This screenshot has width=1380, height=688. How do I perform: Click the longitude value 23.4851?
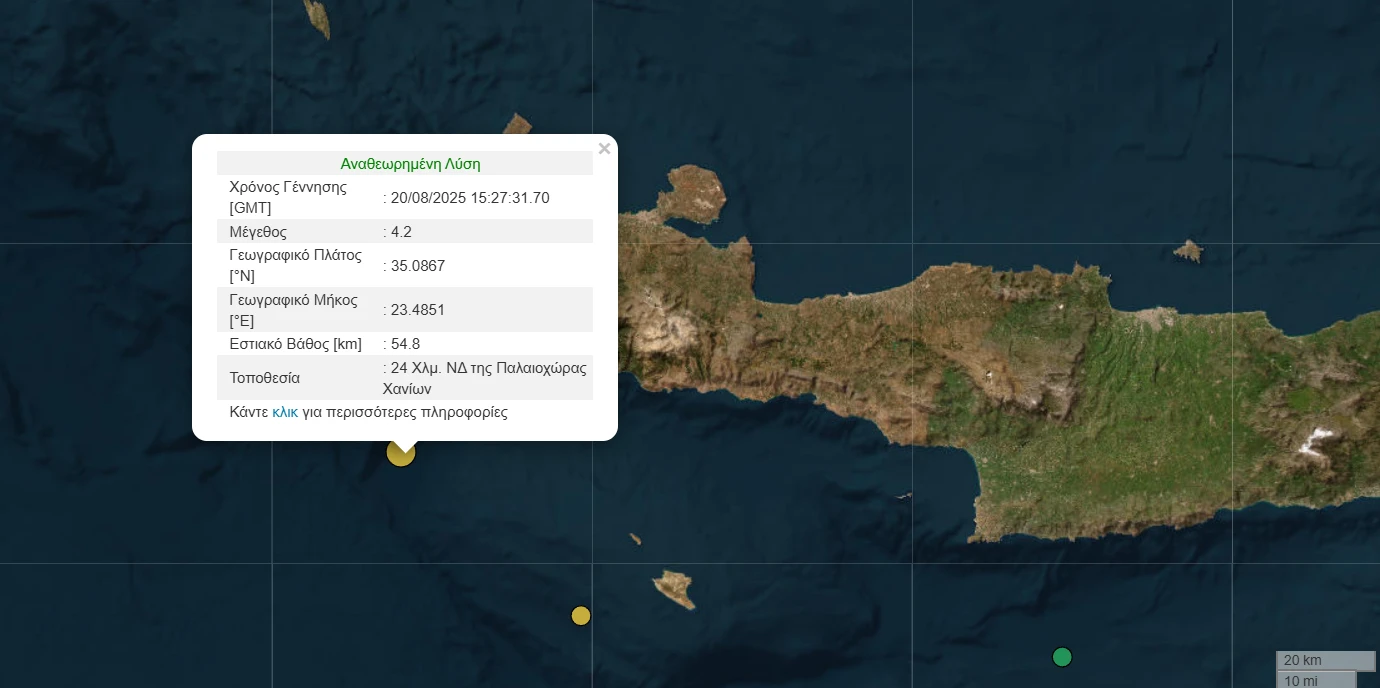[x=418, y=310]
